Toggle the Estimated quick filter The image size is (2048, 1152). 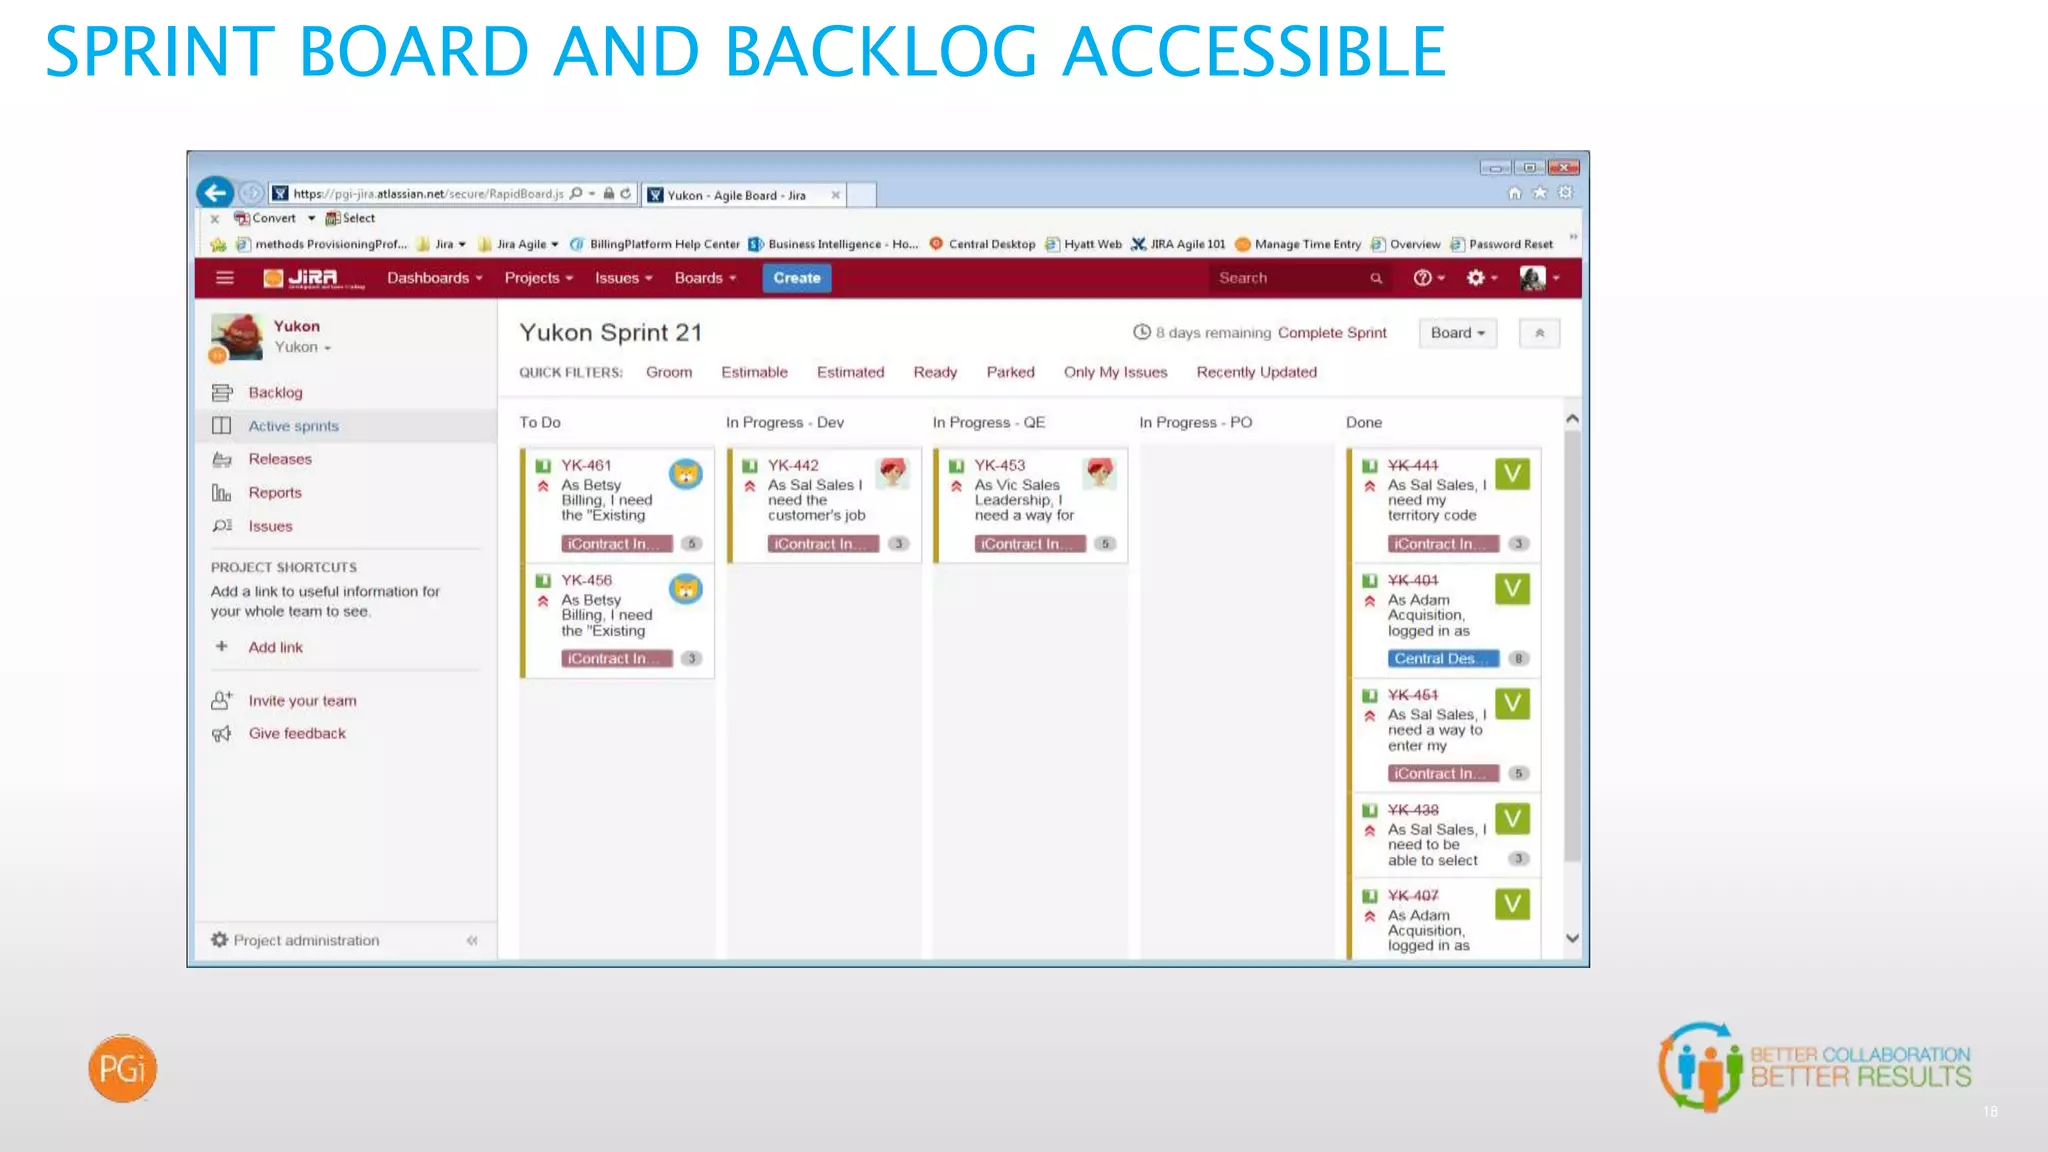pyautogui.click(x=851, y=372)
